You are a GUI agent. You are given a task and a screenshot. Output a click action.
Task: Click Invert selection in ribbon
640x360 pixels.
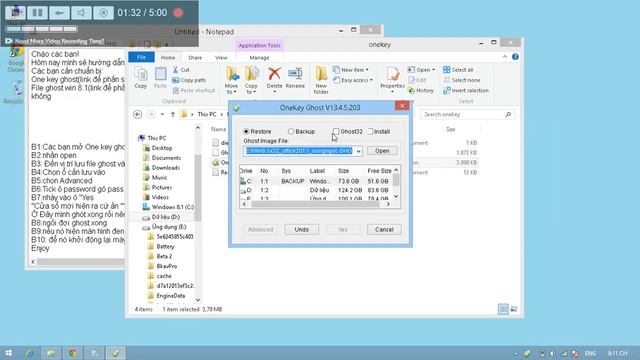pyautogui.click(x=466, y=91)
